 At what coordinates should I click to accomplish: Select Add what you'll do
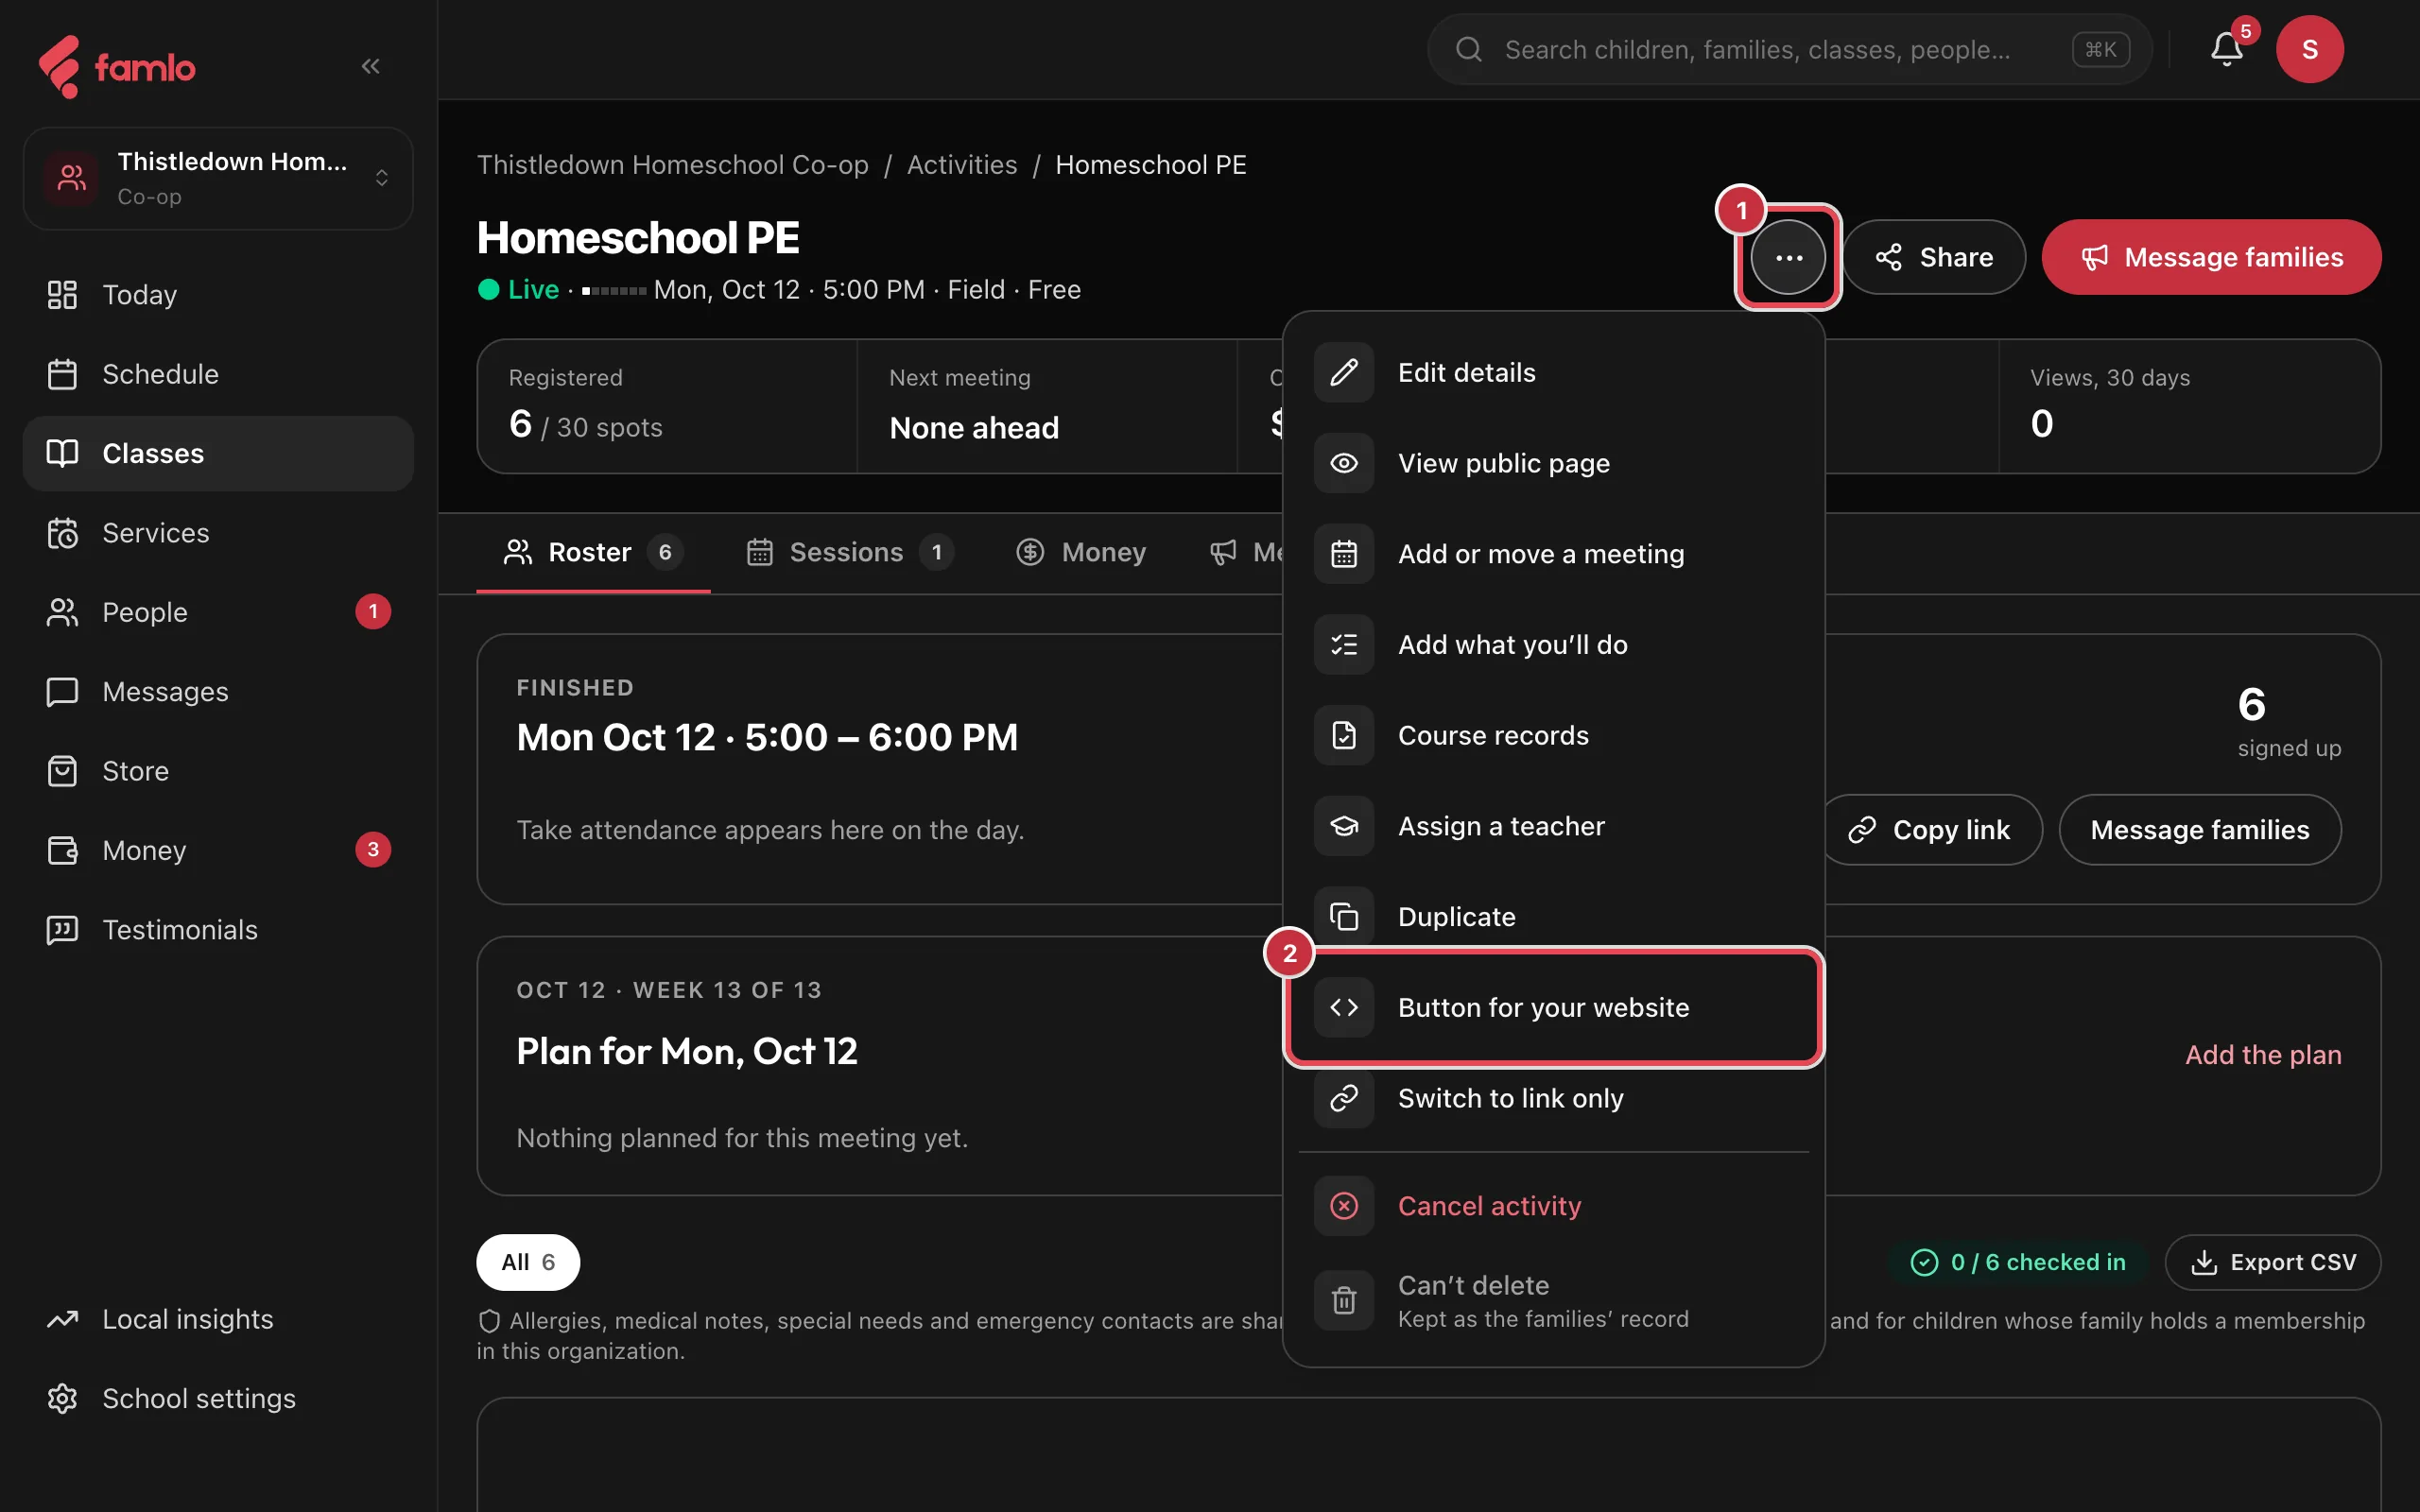coord(1554,644)
